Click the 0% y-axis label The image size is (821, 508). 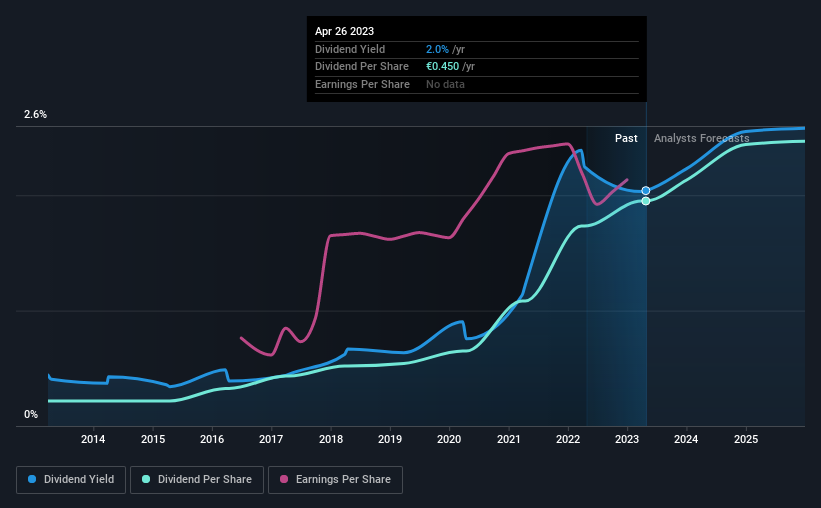click(x=31, y=414)
